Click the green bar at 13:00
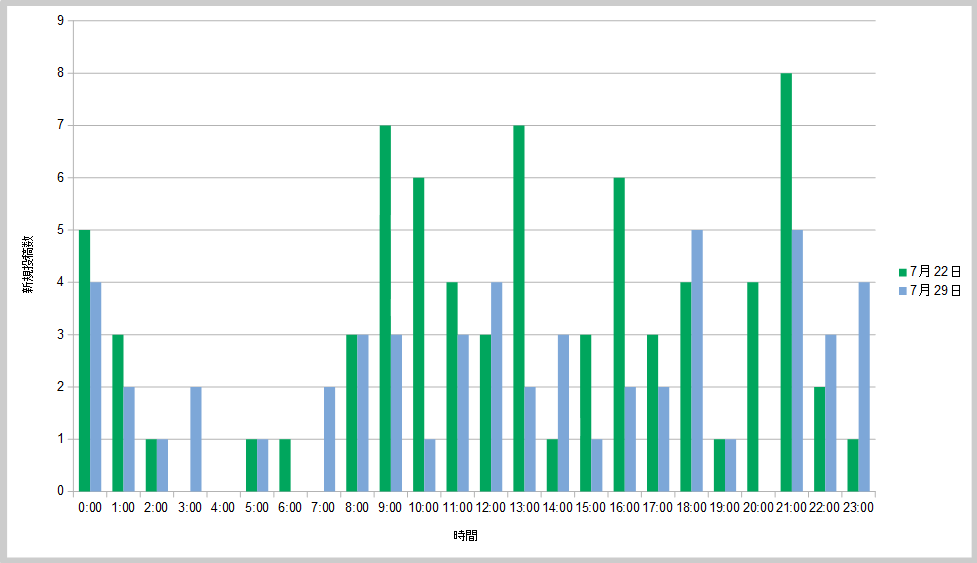Viewport: 977px width, 563px height. pyautogui.click(x=518, y=308)
